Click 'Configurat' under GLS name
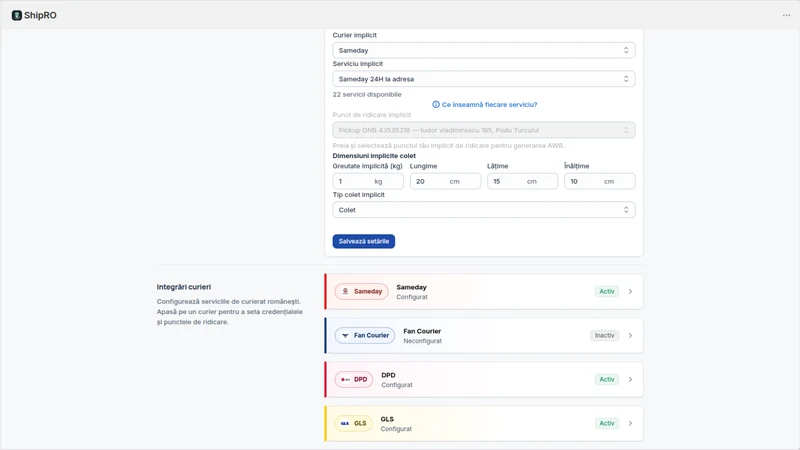 click(396, 429)
